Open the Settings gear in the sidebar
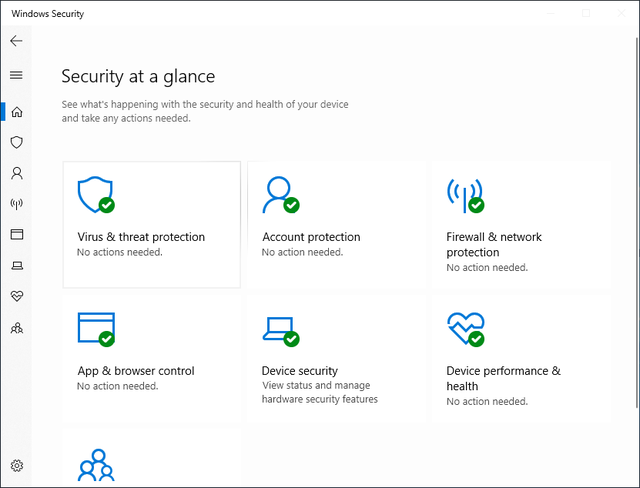640x488 pixels. [x=16, y=465]
